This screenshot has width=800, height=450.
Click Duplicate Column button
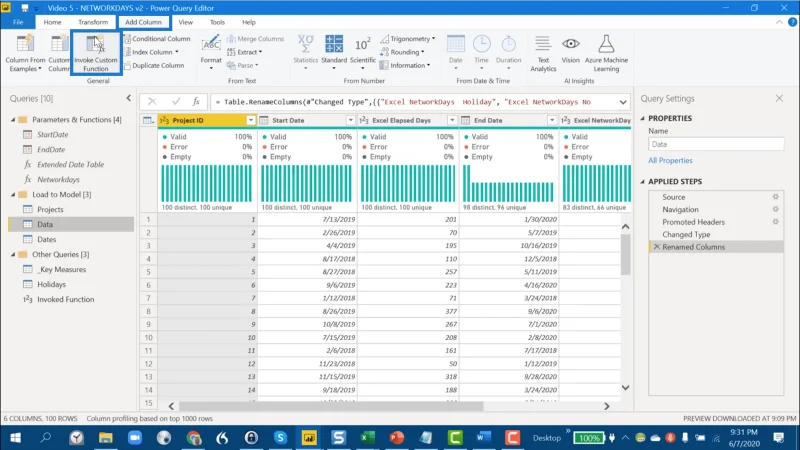[154, 65]
